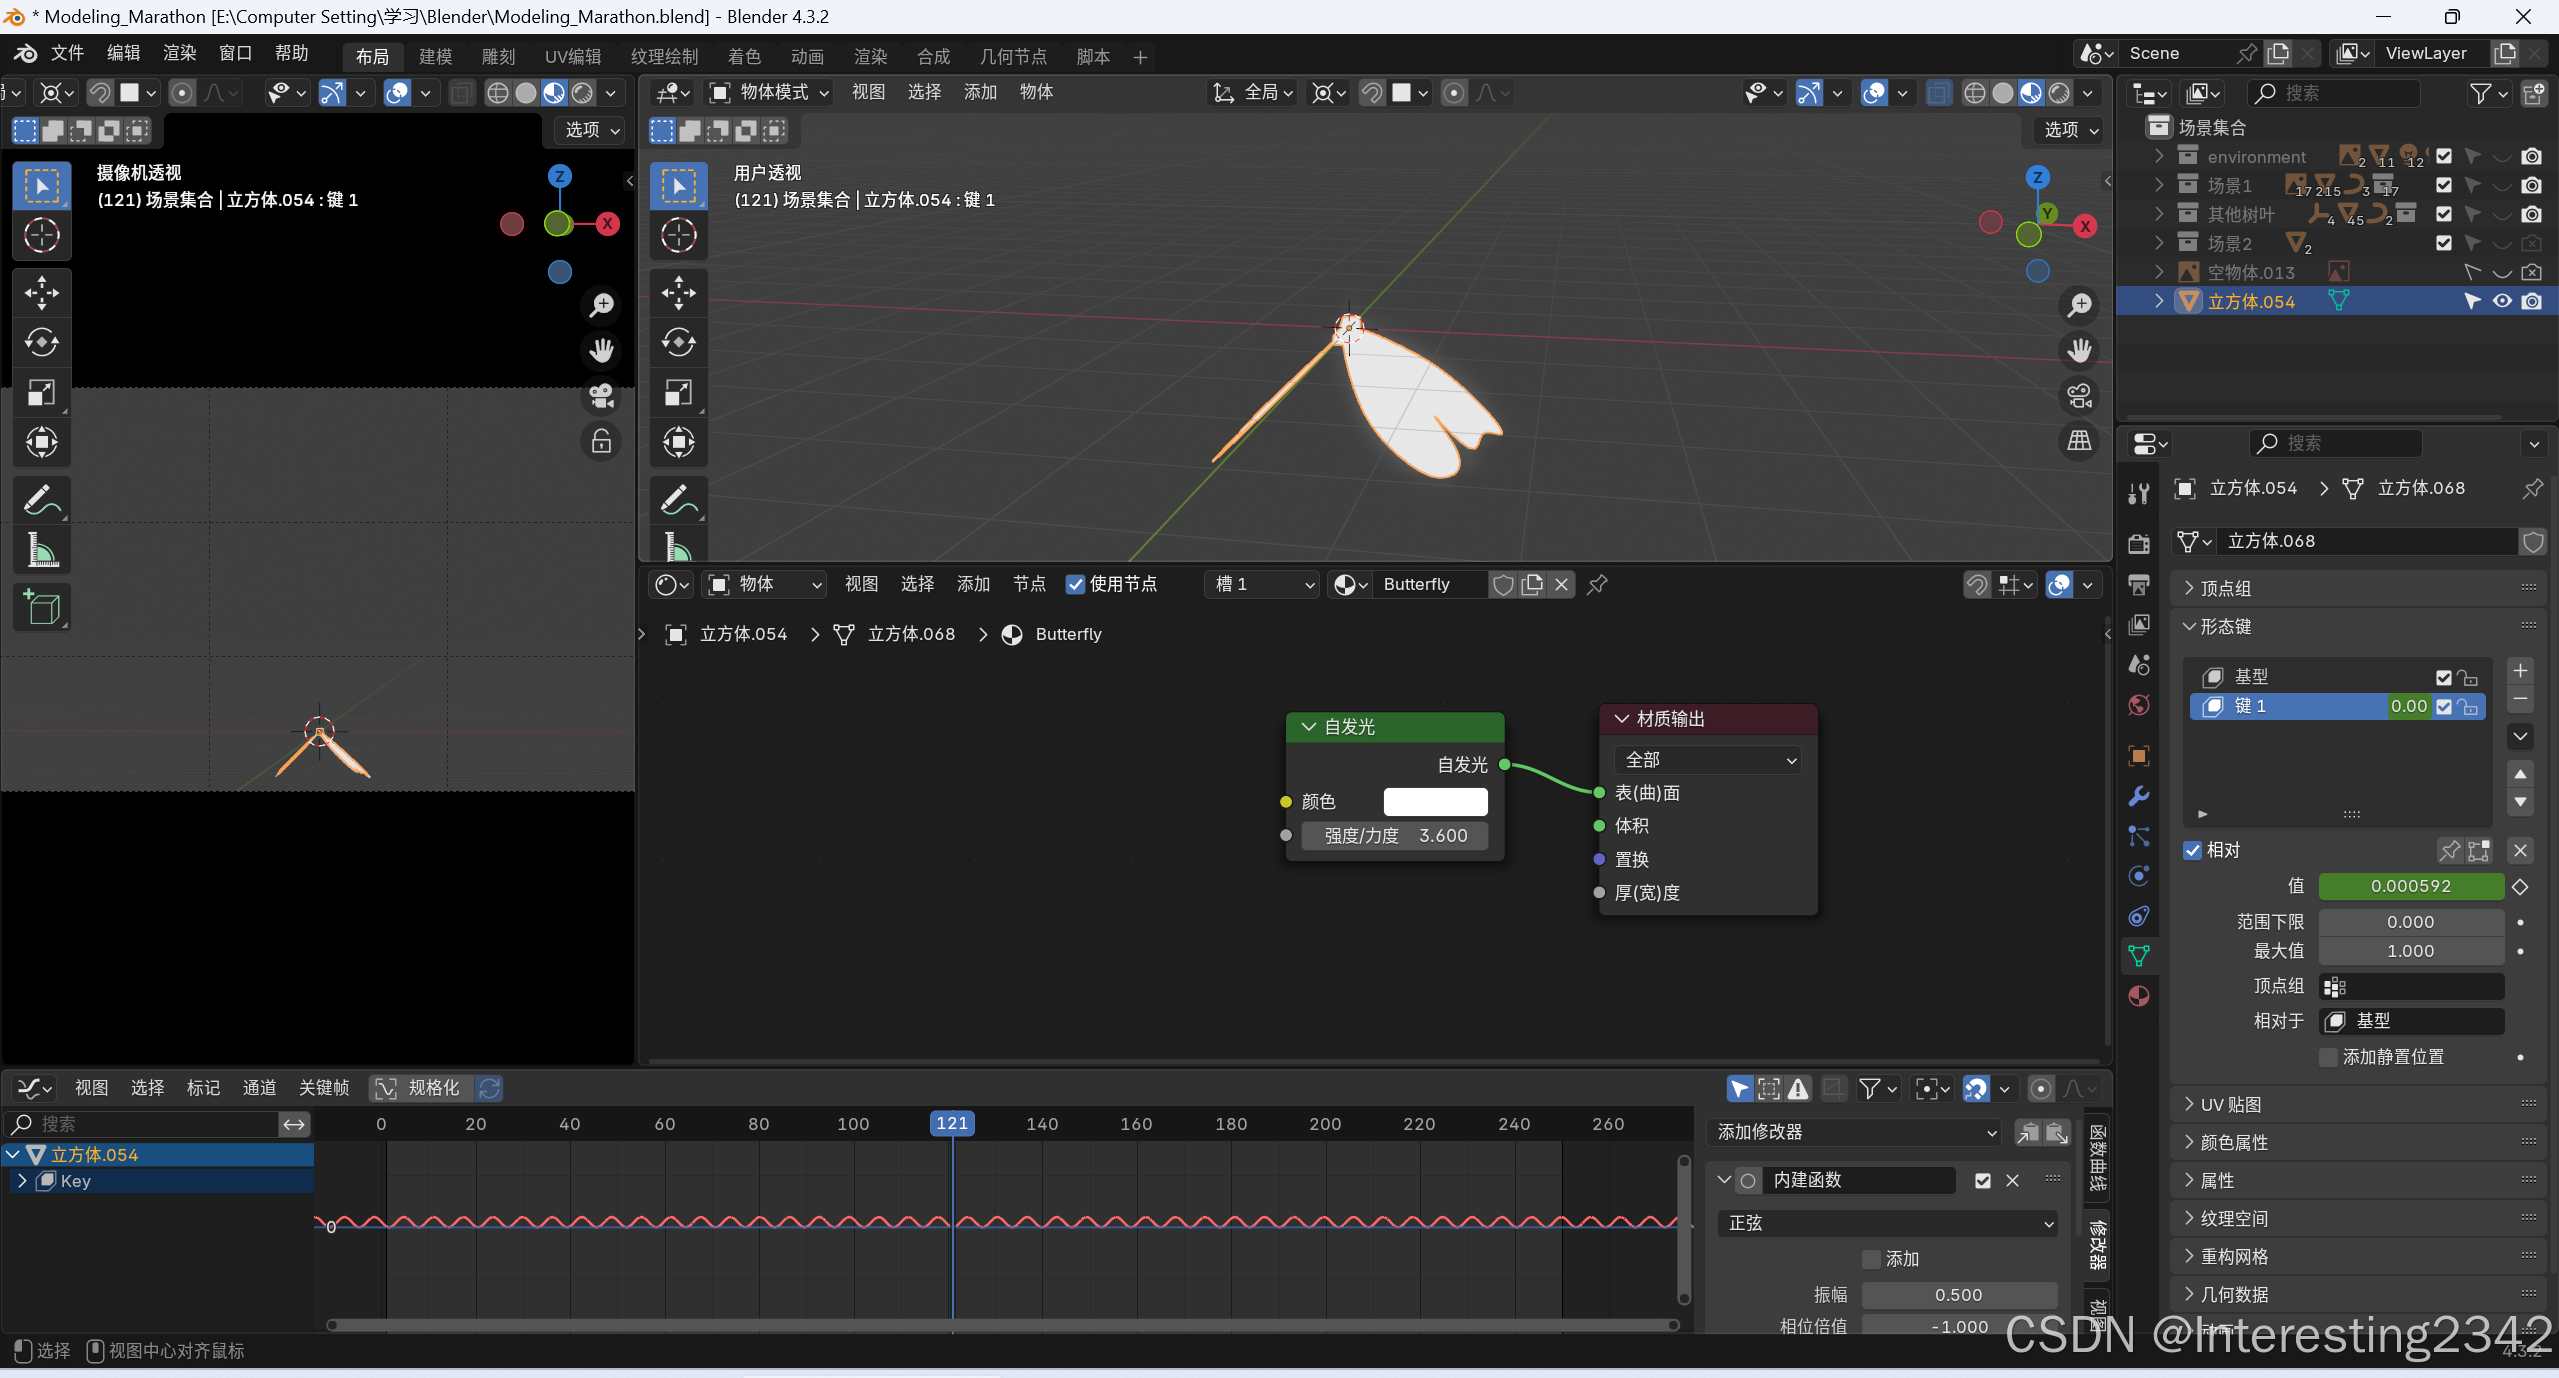This screenshot has height=1378, width=2559.
Task: Select the Annotate tool in main viewport
Action: tap(678, 499)
